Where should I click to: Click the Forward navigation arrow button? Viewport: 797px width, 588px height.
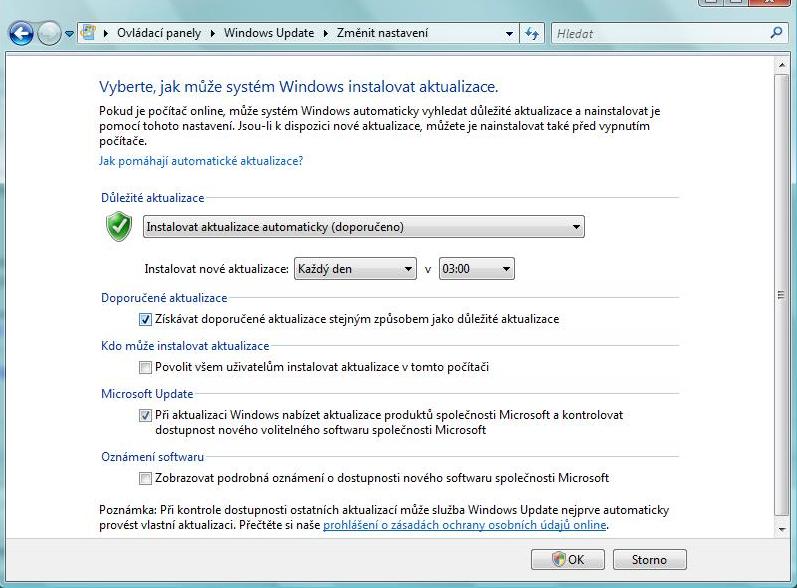[49, 34]
